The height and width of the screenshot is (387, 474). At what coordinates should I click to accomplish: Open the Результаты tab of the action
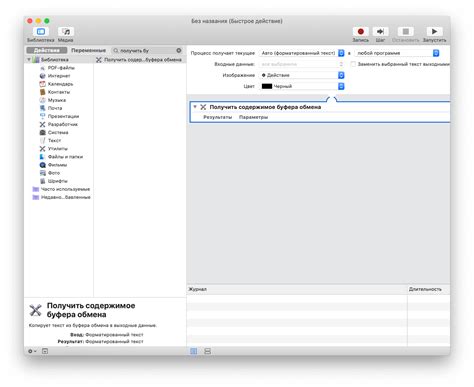pos(218,117)
